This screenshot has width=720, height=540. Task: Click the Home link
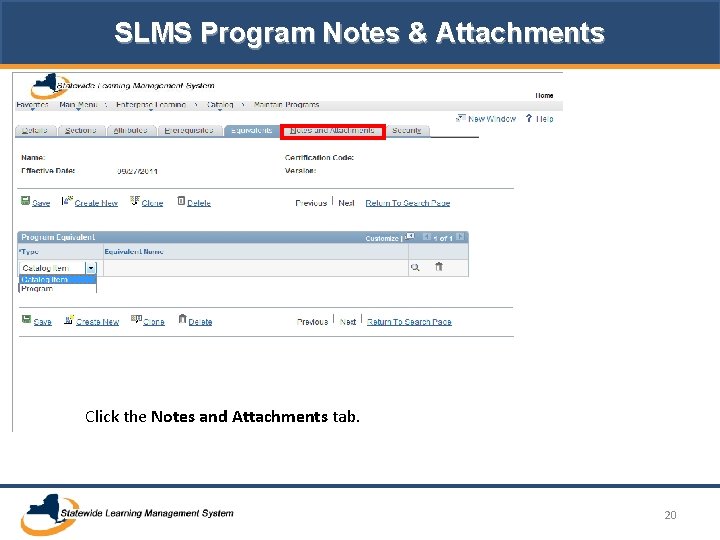point(544,96)
